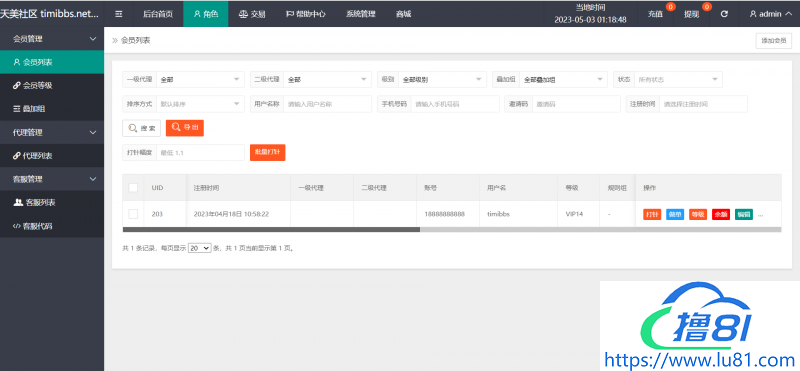Toggle the select-all checkbox in table header
This screenshot has height=371, width=800.
coord(133,188)
